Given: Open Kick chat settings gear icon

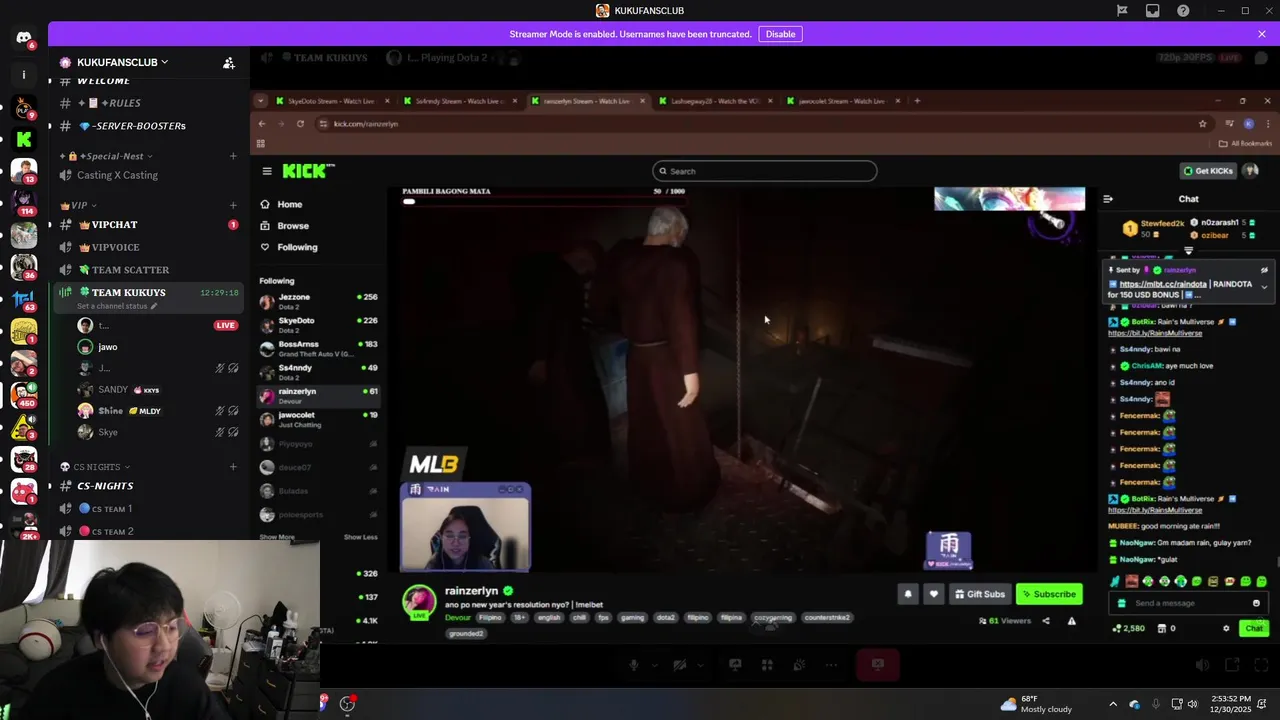Looking at the screenshot, I should [x=1226, y=629].
